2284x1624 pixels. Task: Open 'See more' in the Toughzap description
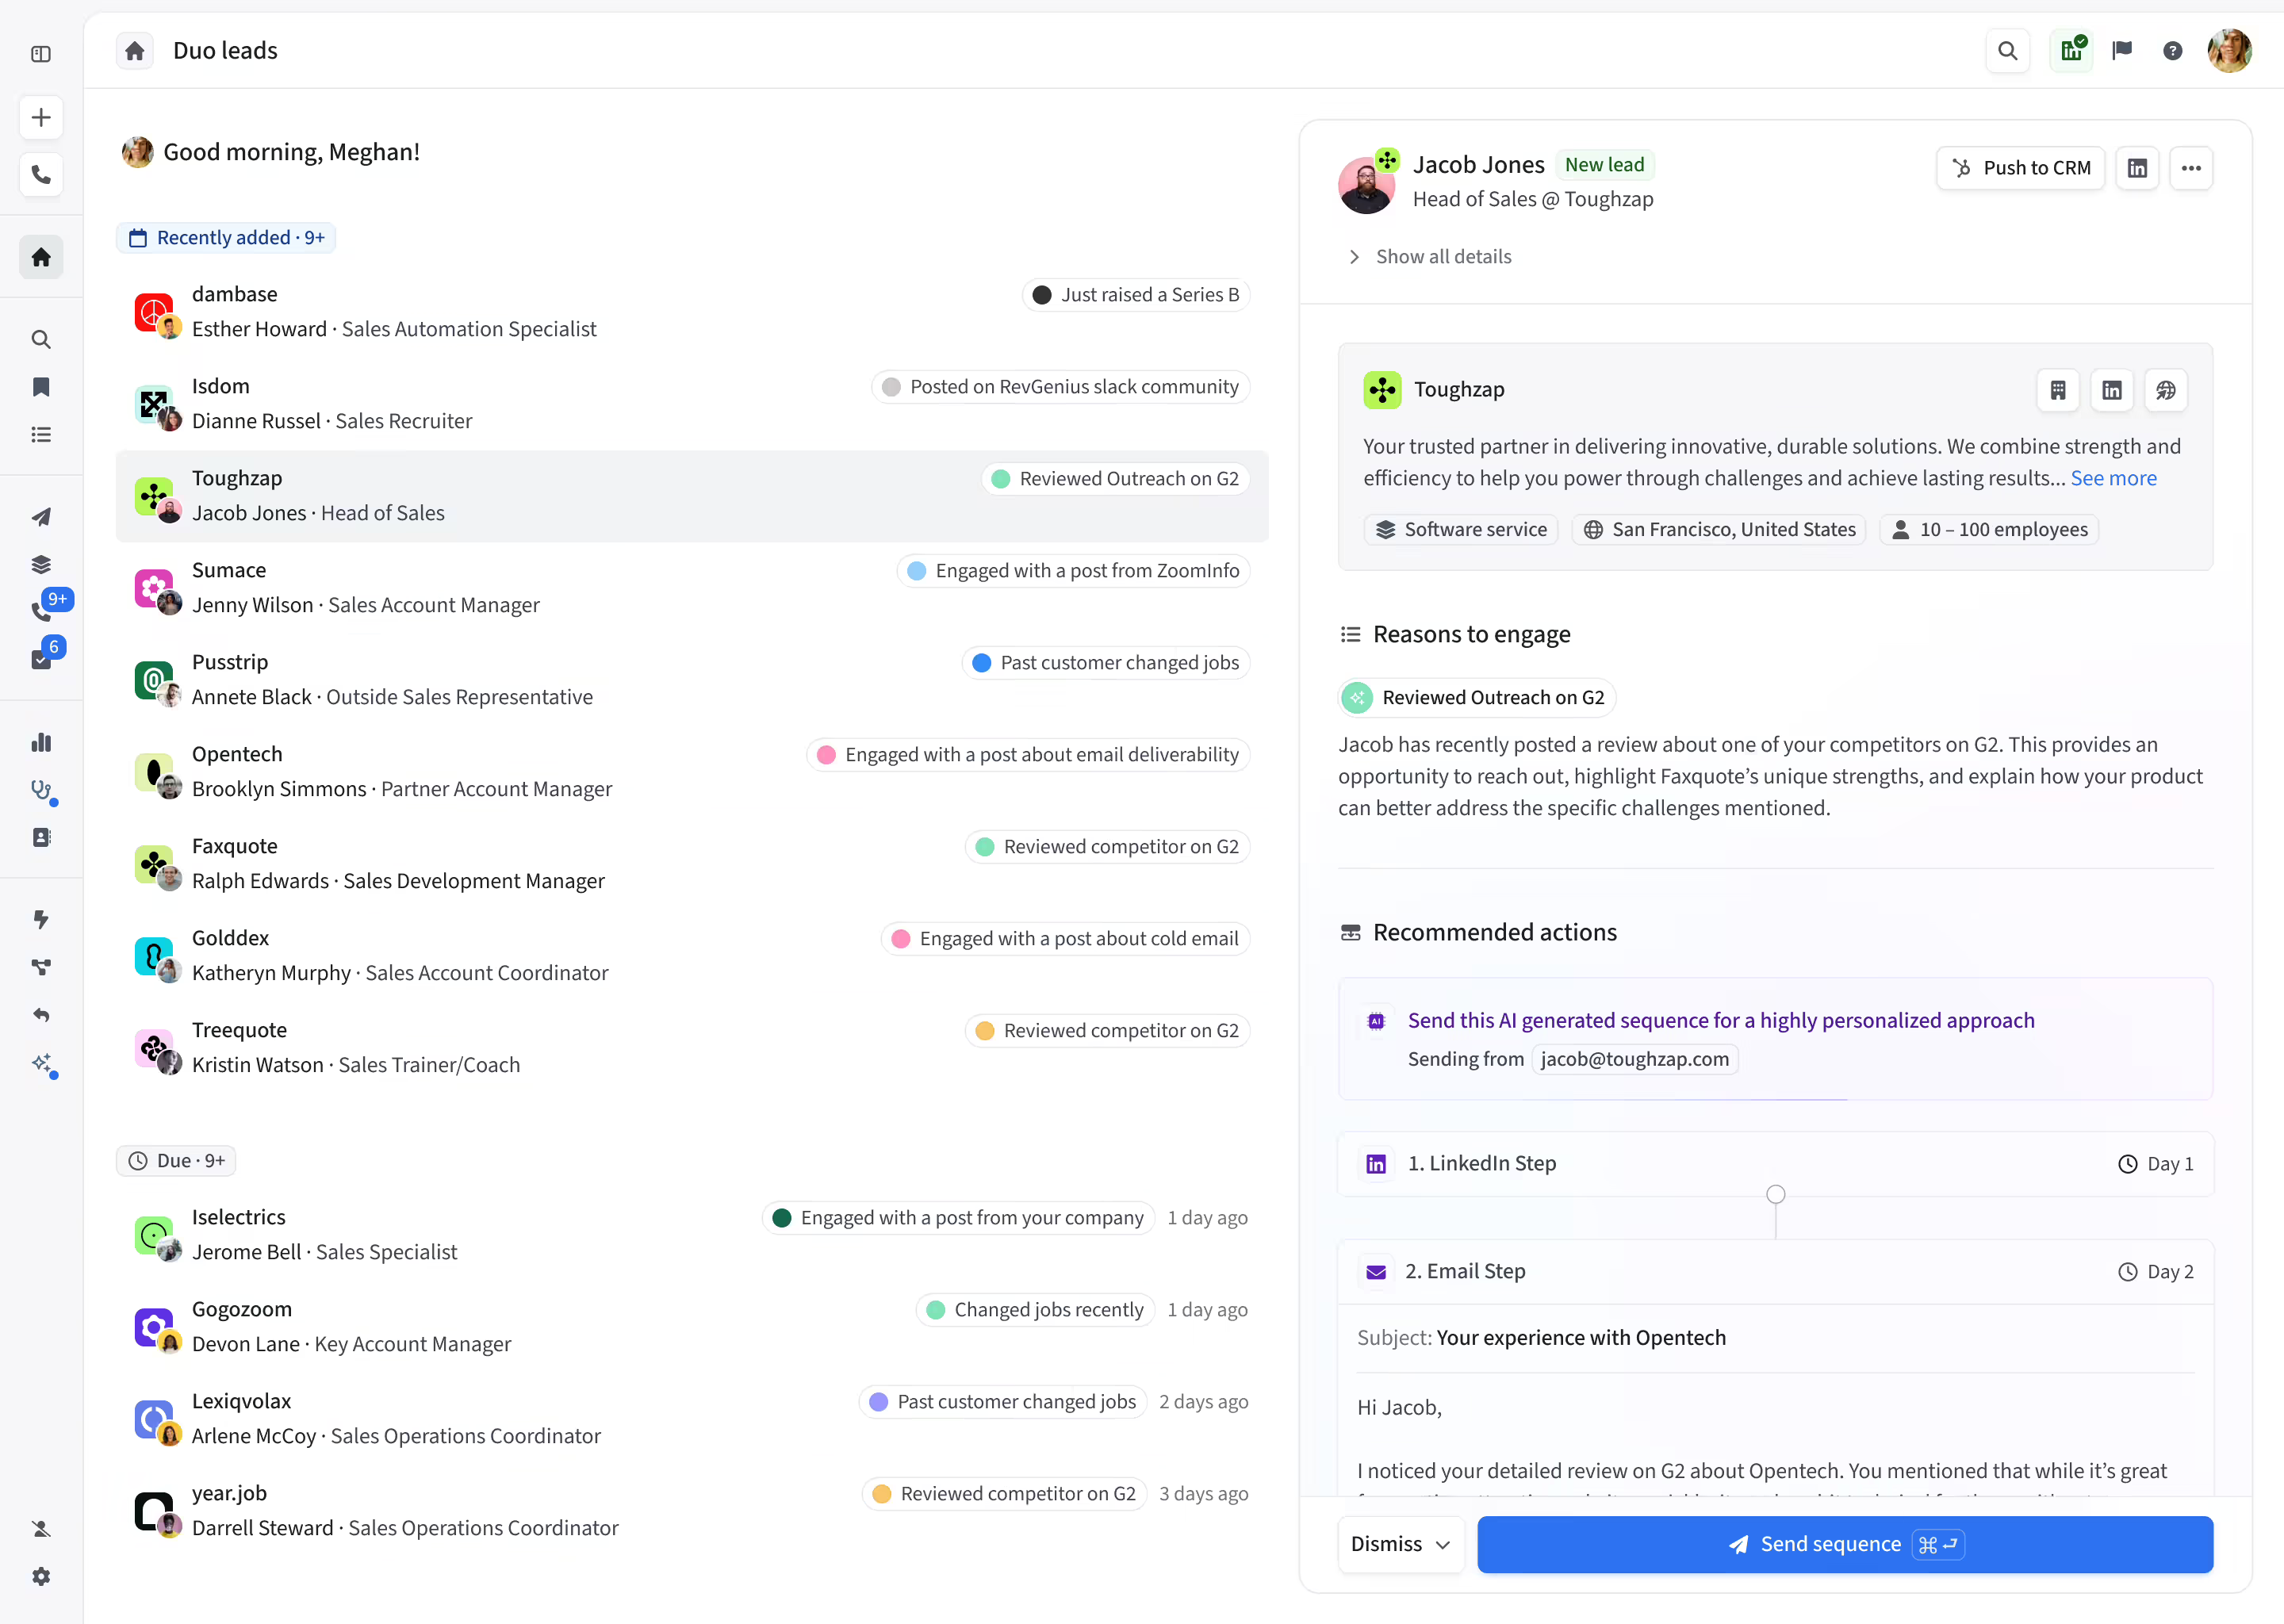pyautogui.click(x=2114, y=478)
